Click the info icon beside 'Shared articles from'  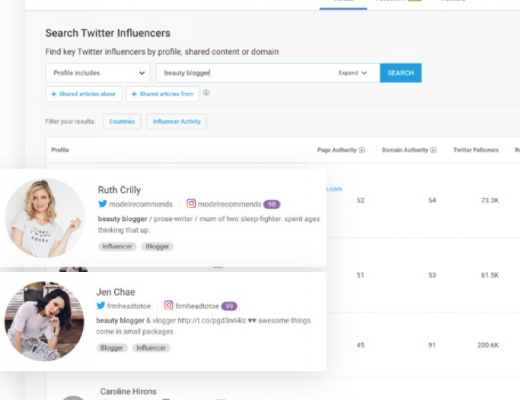click(x=206, y=93)
